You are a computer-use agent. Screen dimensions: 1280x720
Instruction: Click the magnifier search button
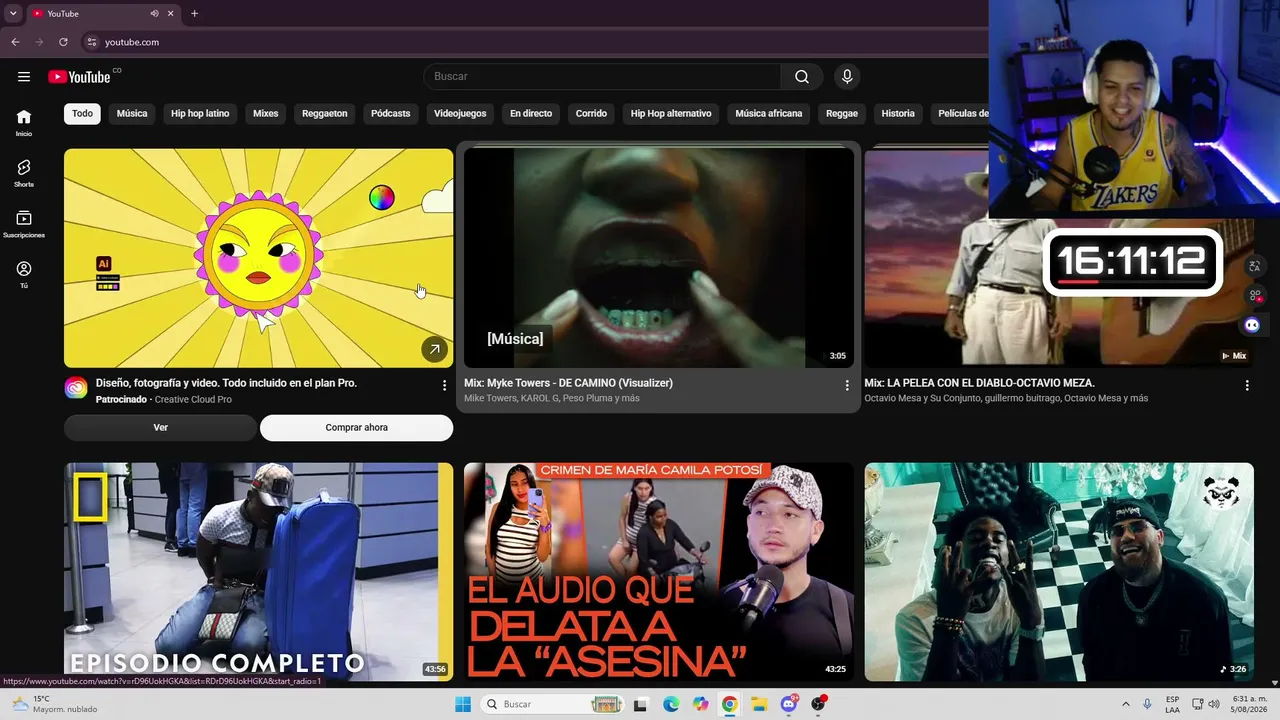point(802,77)
